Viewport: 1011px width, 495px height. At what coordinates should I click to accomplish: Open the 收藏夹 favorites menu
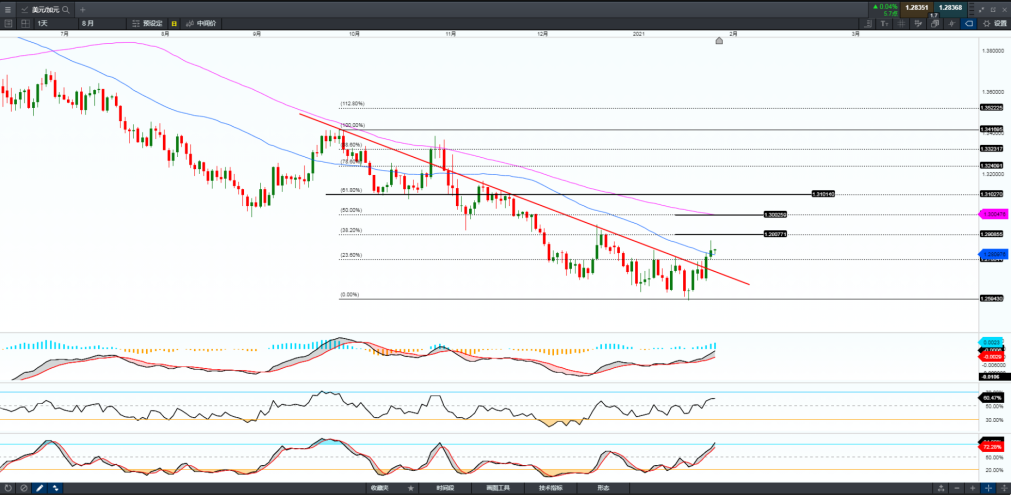(378, 489)
